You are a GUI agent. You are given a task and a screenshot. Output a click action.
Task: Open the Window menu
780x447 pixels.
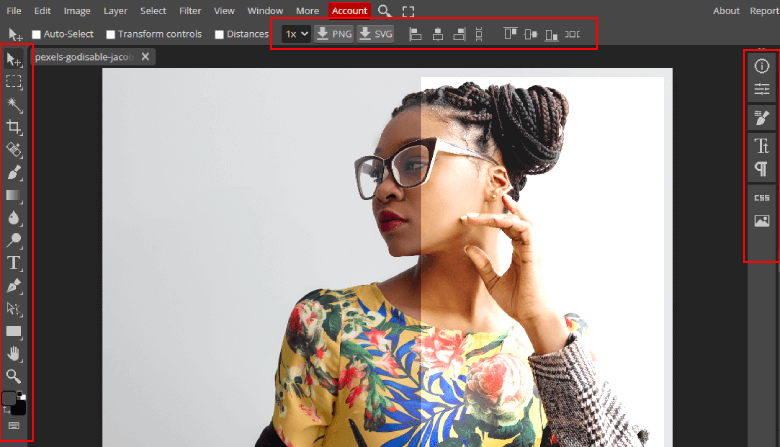tap(265, 11)
